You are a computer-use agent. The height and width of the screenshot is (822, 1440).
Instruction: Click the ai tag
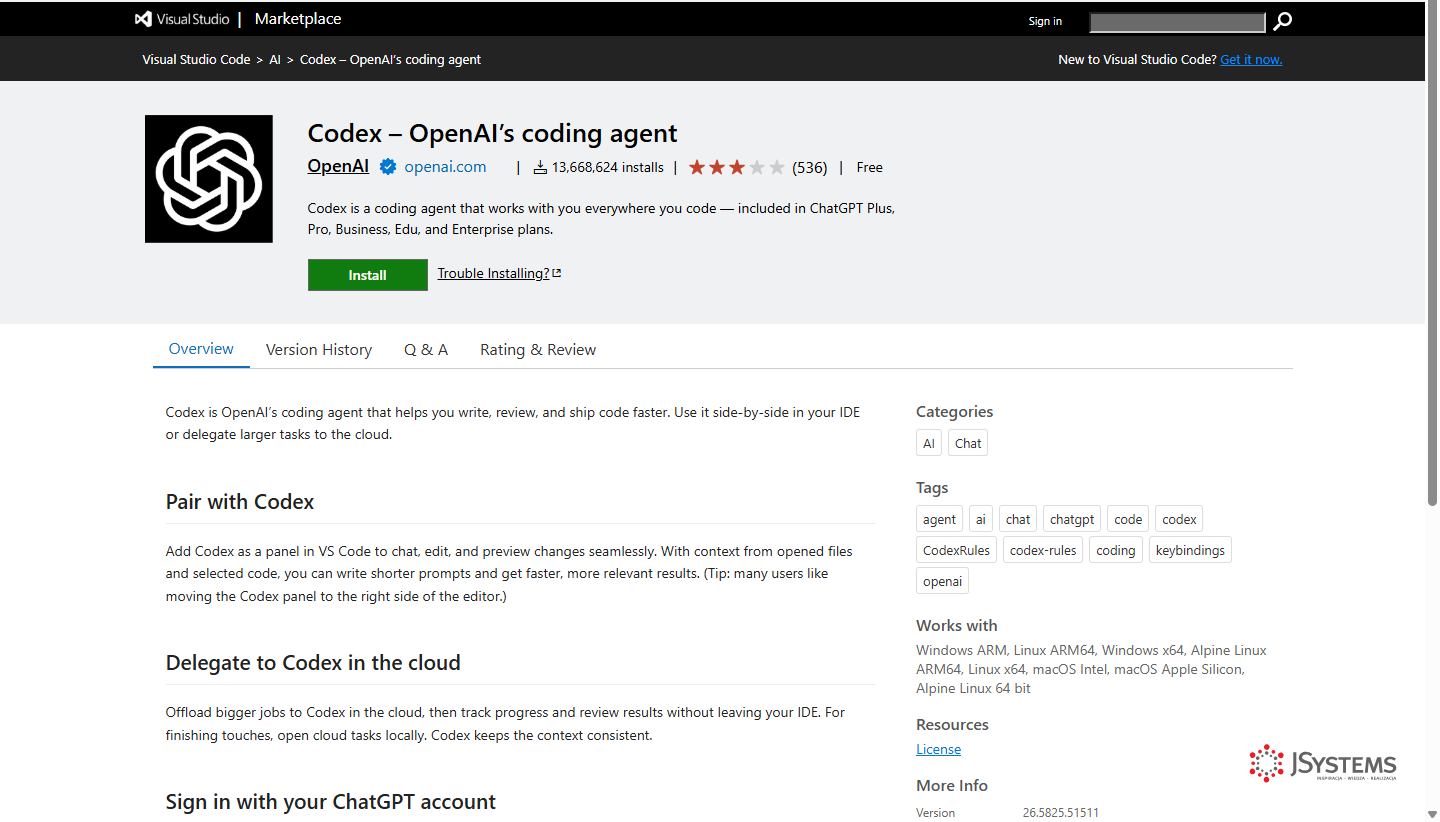point(981,519)
